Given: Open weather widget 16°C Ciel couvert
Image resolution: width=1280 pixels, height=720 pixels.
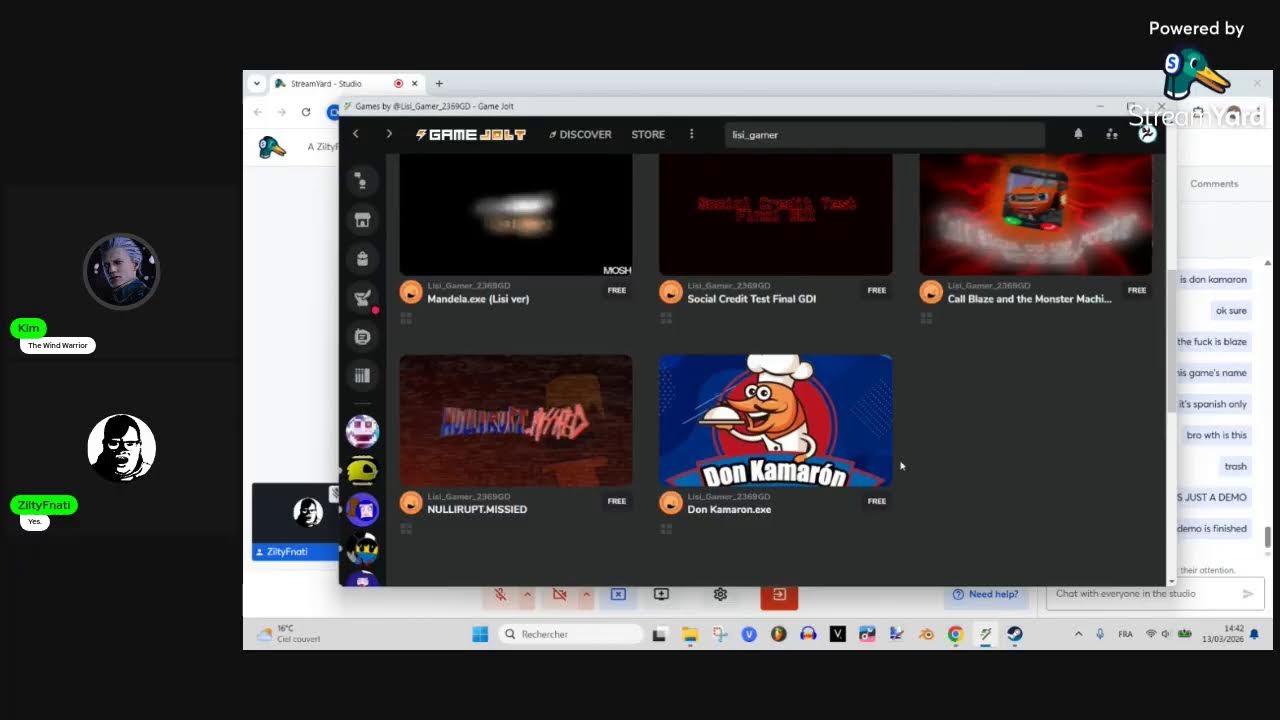Looking at the screenshot, I should (289, 634).
